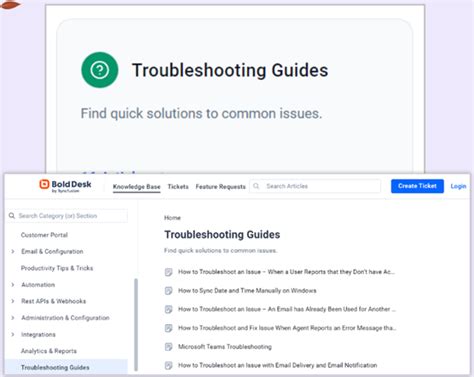This screenshot has height=377, width=474.
Task: Open Email Delivery and Email Notification article
Action: click(278, 365)
